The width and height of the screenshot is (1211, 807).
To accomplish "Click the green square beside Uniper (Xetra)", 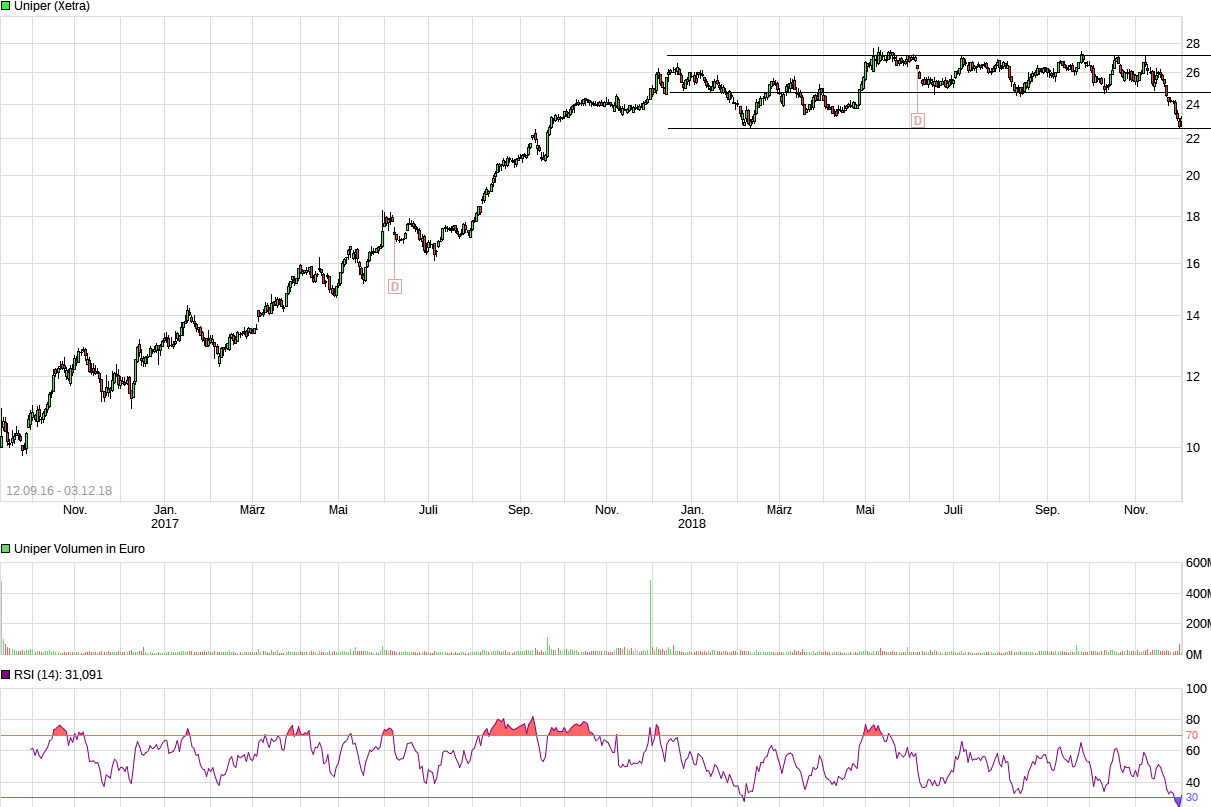I will (6, 6).
